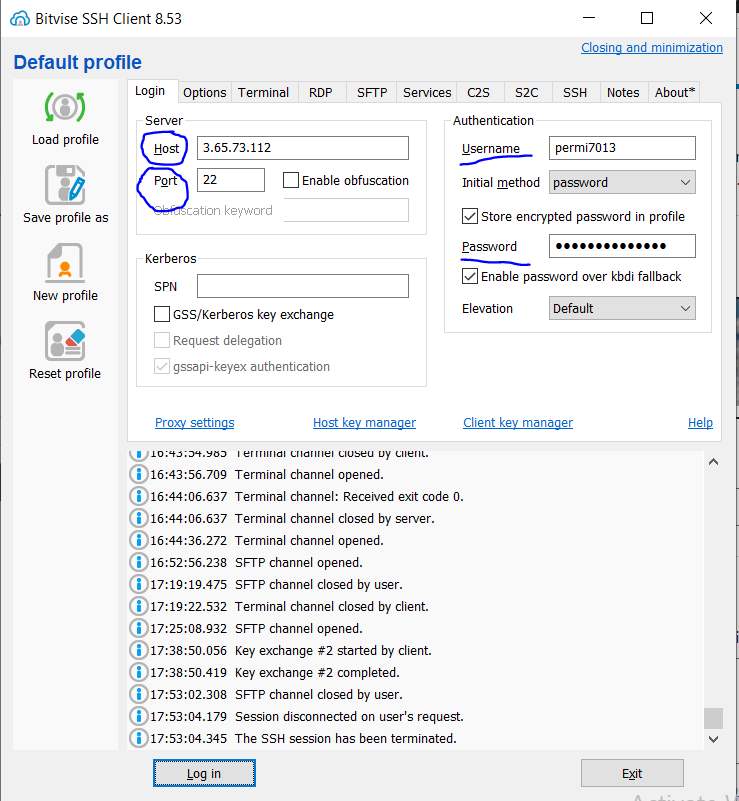The height and width of the screenshot is (801, 739).
Task: Click info icon for 'Received exit code 0' entry
Action: point(138,497)
